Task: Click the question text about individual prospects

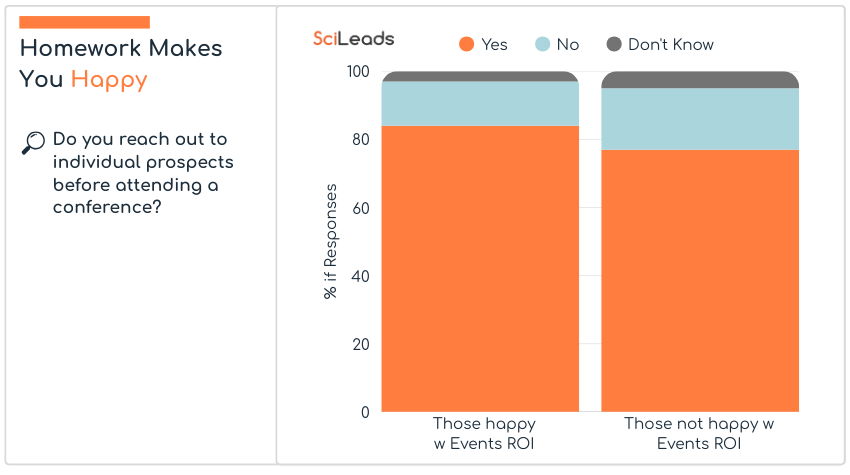Action: point(143,173)
